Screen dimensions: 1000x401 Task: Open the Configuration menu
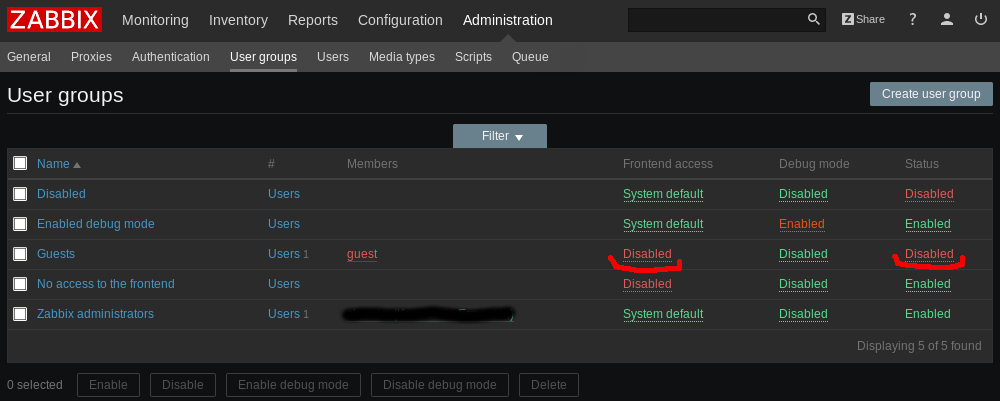click(400, 20)
